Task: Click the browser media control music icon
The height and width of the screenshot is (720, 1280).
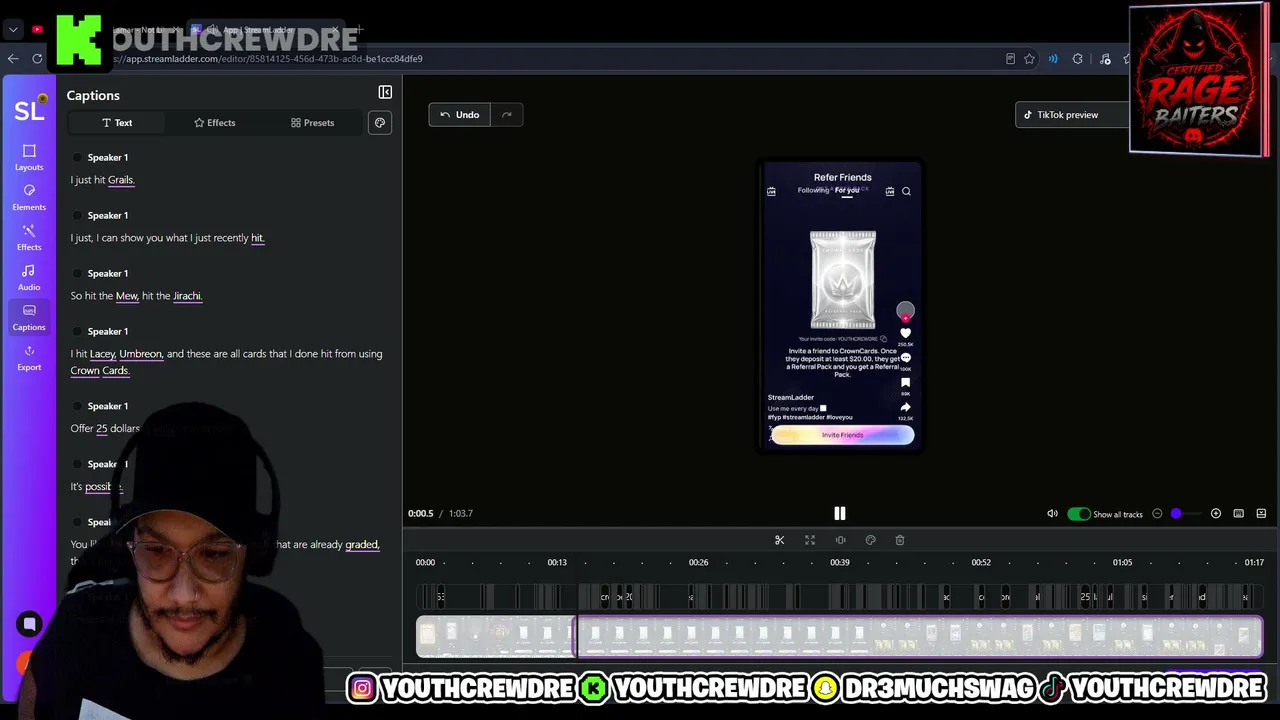Action: (x=1105, y=59)
